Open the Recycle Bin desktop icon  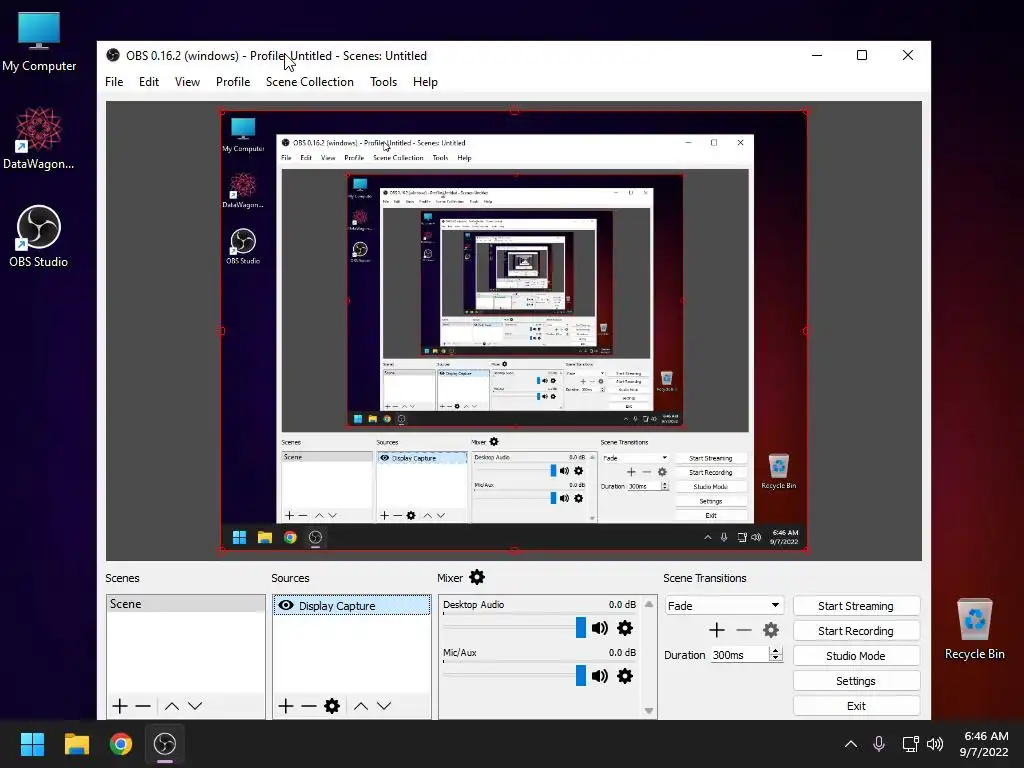974,629
